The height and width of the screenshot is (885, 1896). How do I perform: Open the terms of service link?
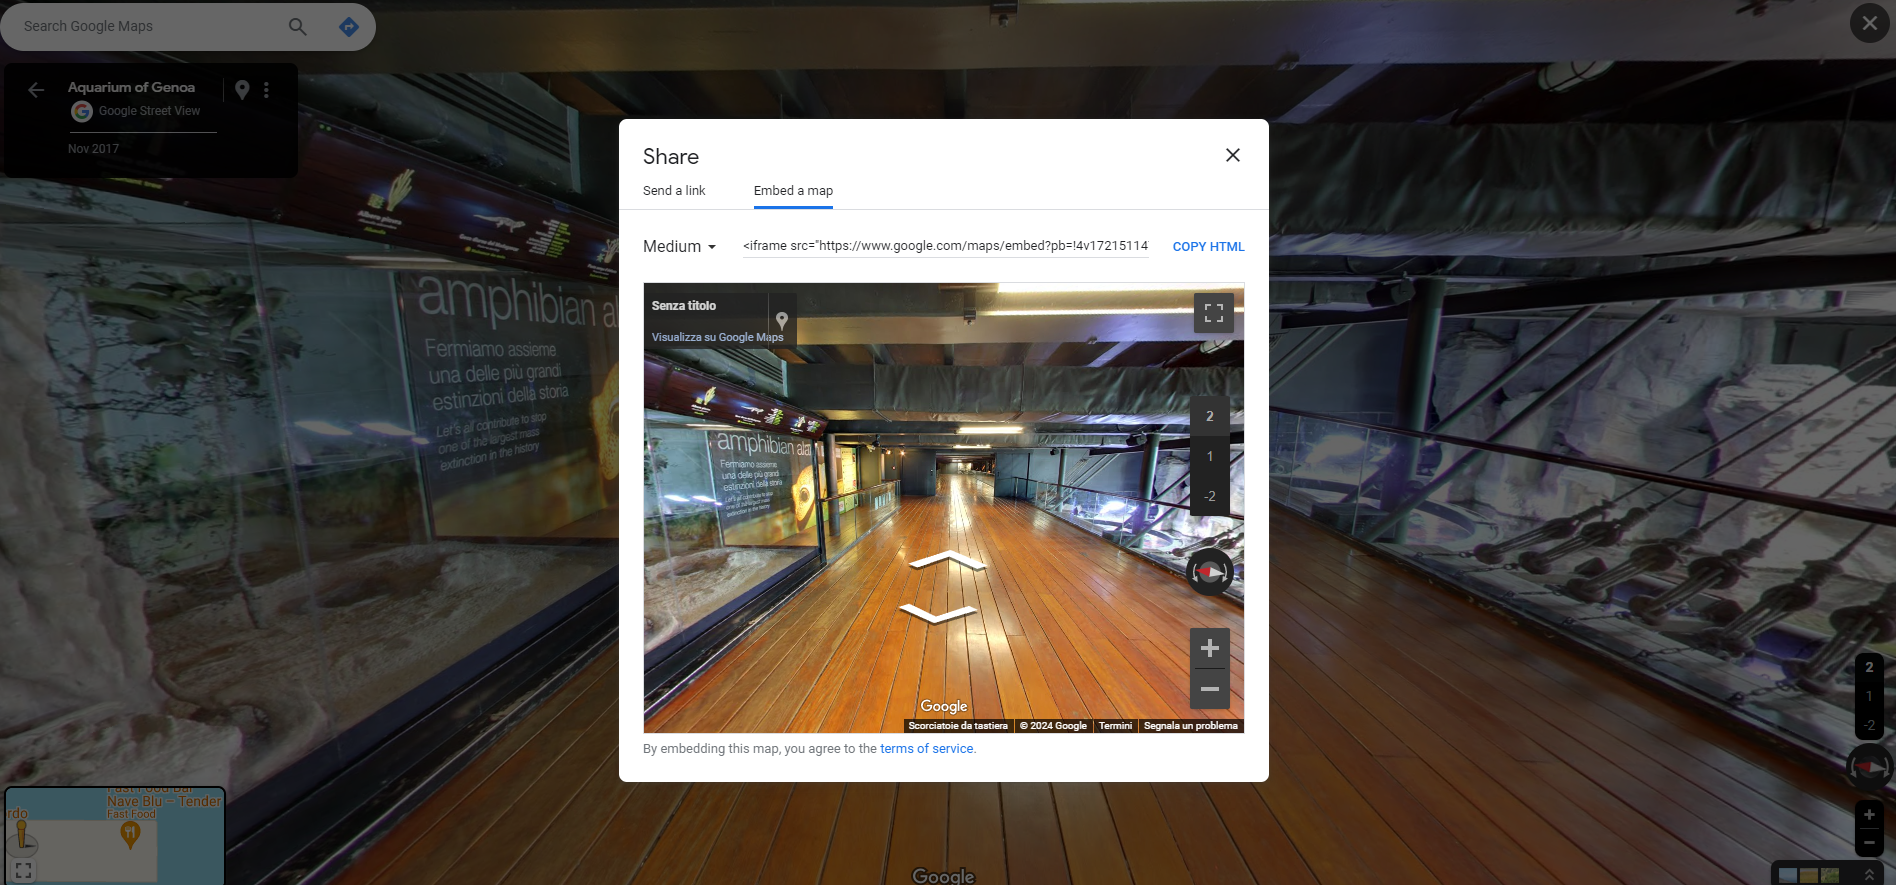pyautogui.click(x=926, y=749)
